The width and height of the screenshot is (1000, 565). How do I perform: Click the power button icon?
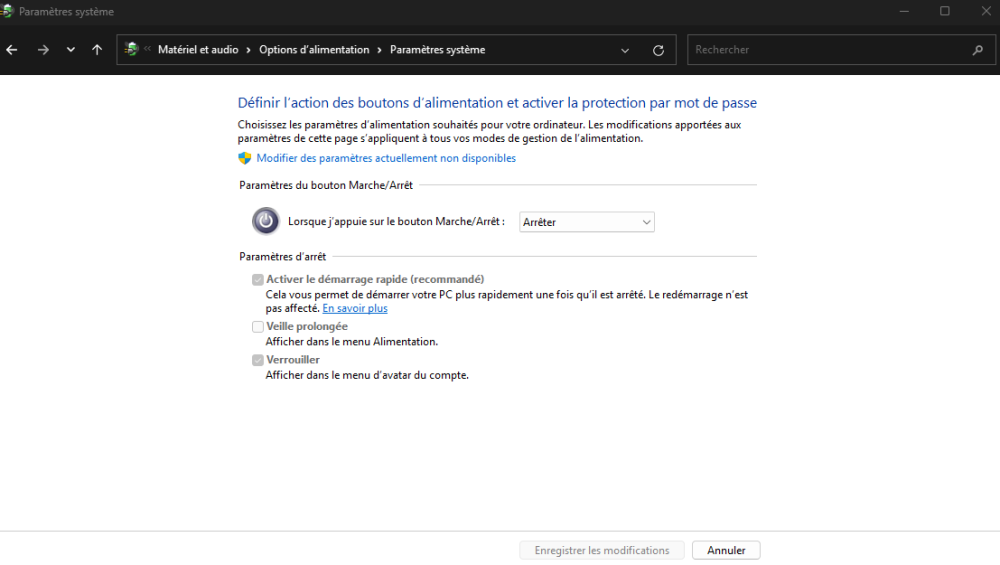pyautogui.click(x=265, y=221)
